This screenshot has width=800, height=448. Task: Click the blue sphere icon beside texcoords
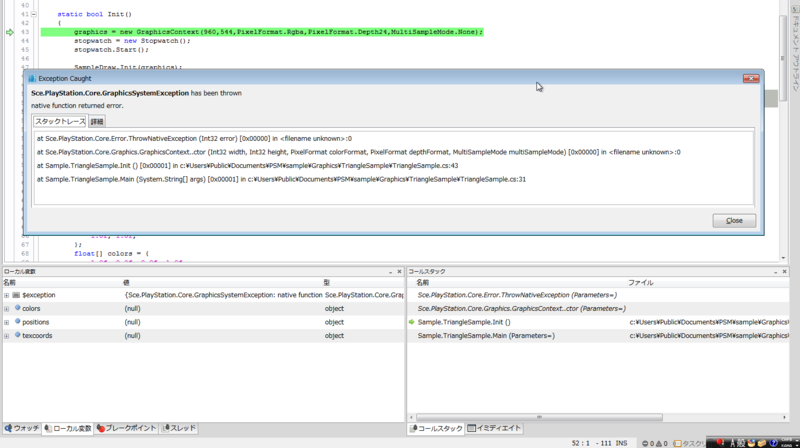click(x=17, y=335)
